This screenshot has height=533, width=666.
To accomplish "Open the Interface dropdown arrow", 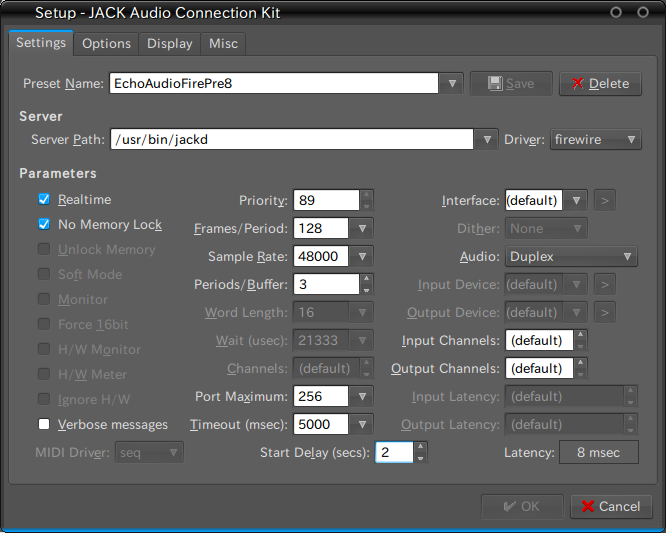I will click(x=576, y=200).
